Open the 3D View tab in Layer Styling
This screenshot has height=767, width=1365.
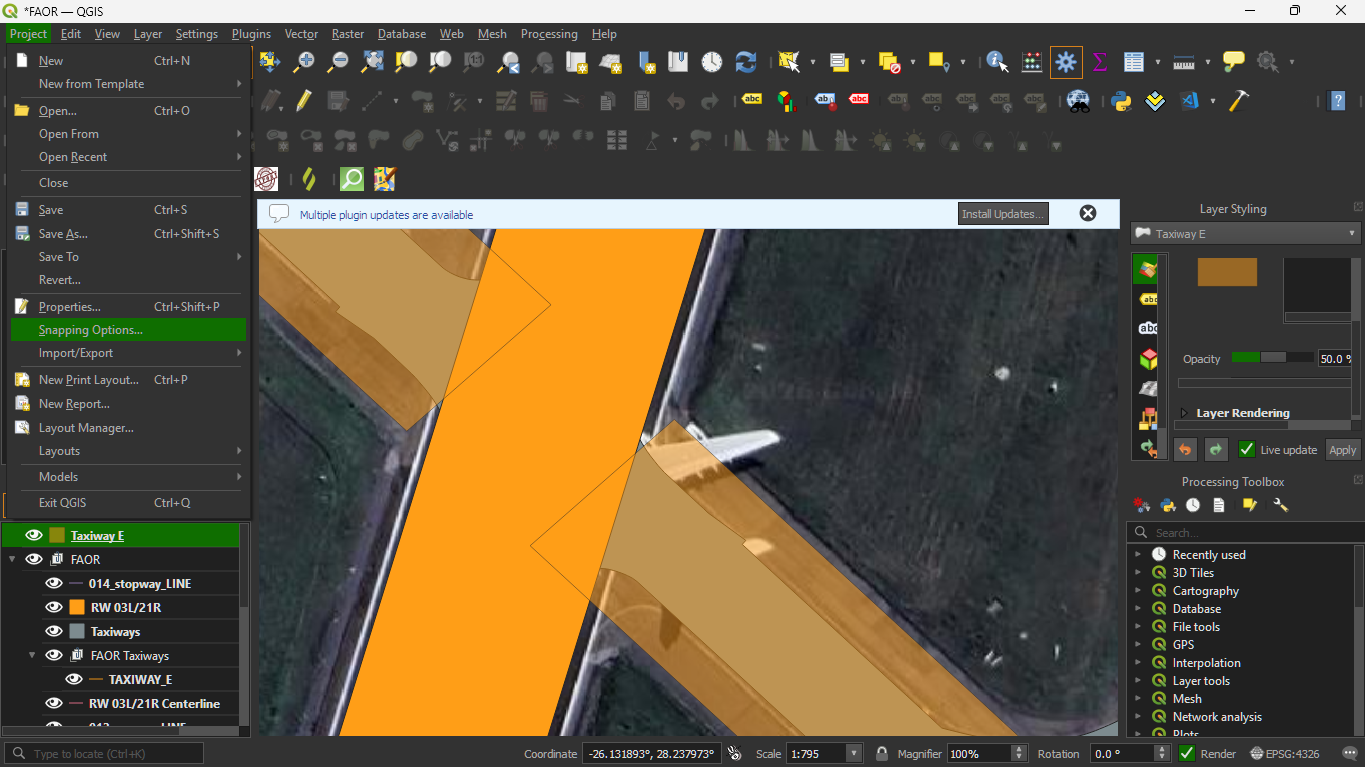(x=1148, y=359)
